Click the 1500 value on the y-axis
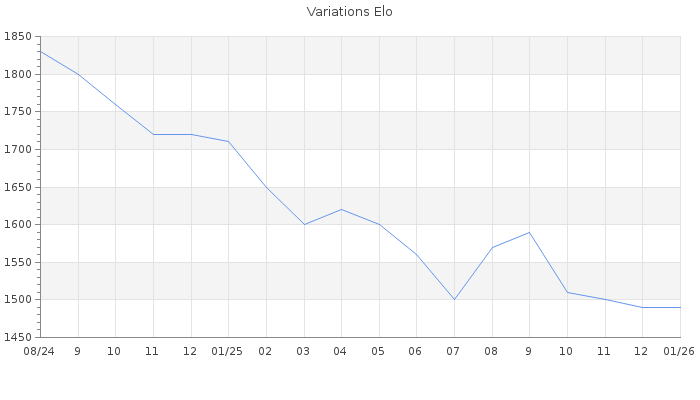This screenshot has height=400, width=700. [x=17, y=299]
